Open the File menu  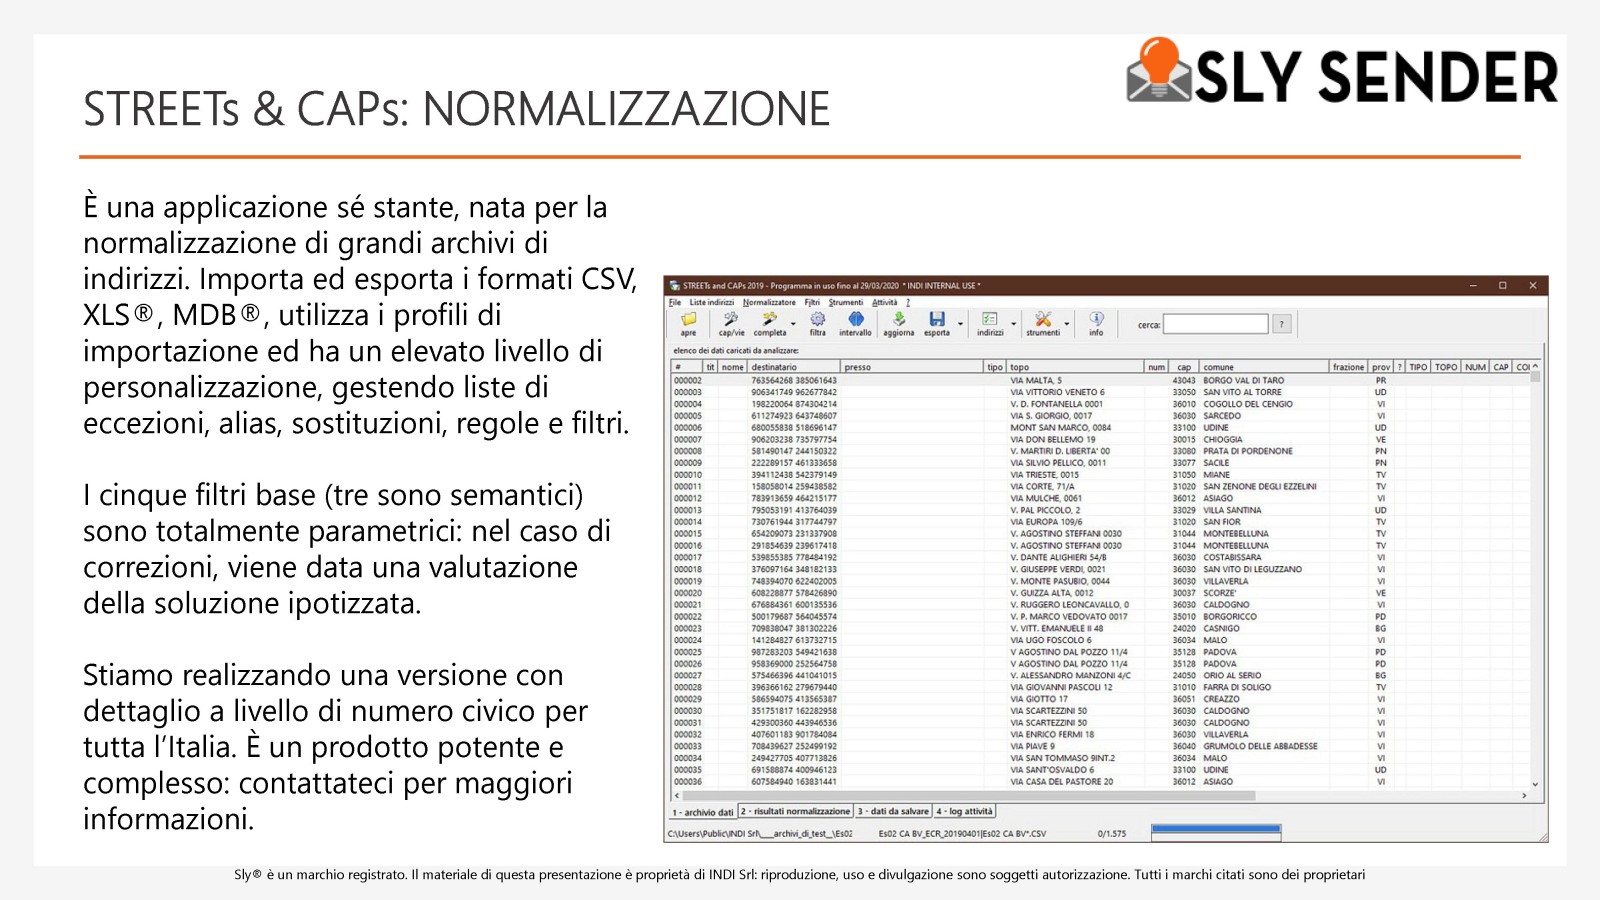(675, 302)
